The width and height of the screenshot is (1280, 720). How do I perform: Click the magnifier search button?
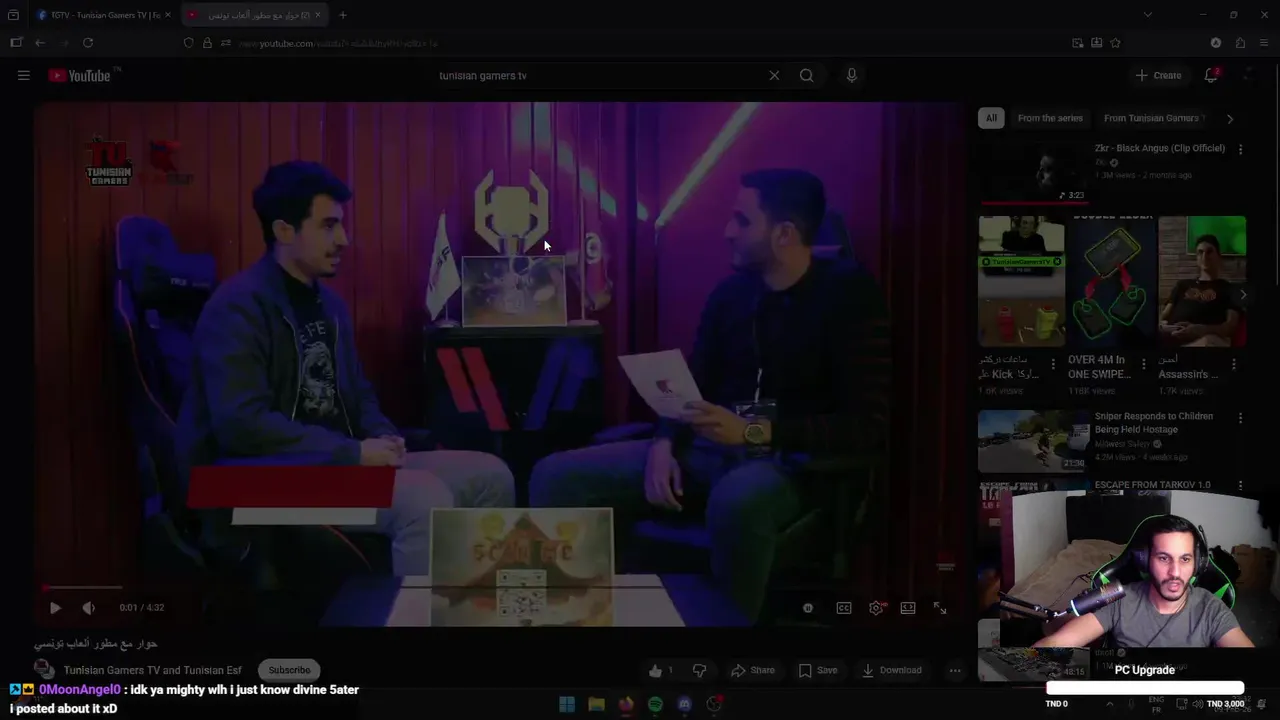(806, 75)
